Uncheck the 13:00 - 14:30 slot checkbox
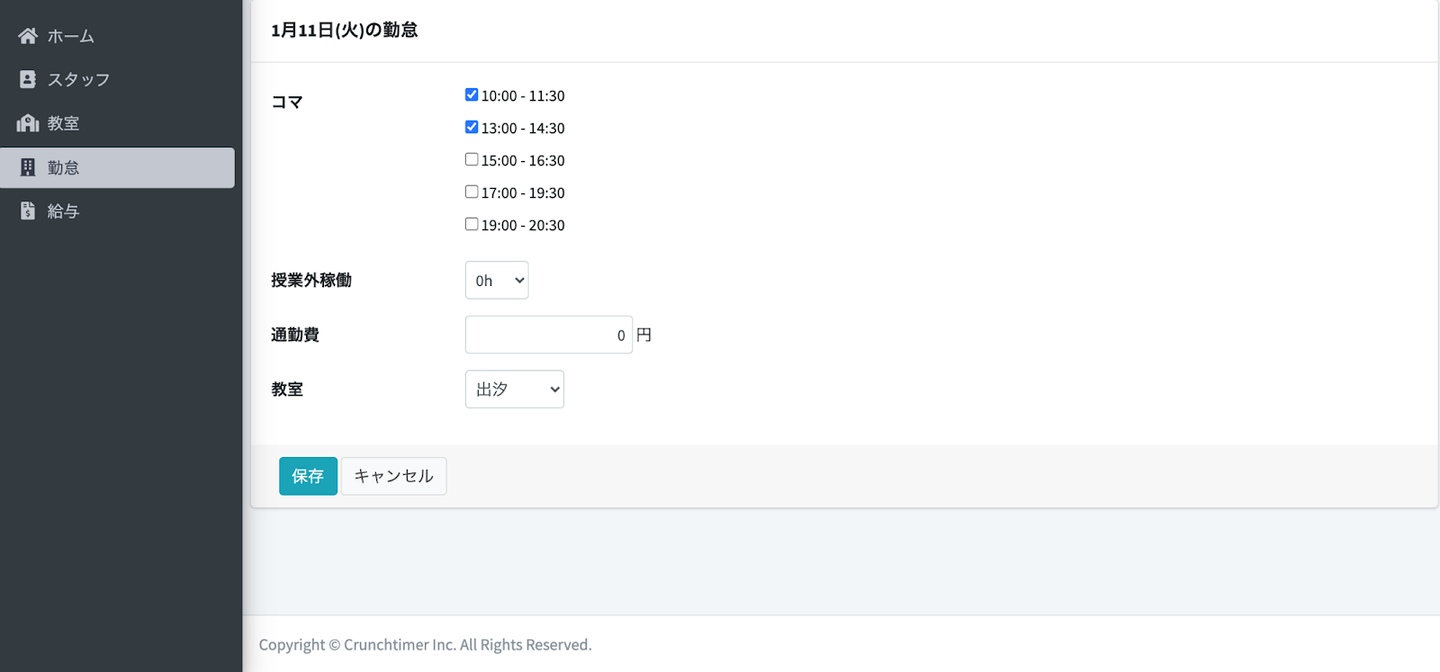The width and height of the screenshot is (1440, 672). [x=472, y=127]
